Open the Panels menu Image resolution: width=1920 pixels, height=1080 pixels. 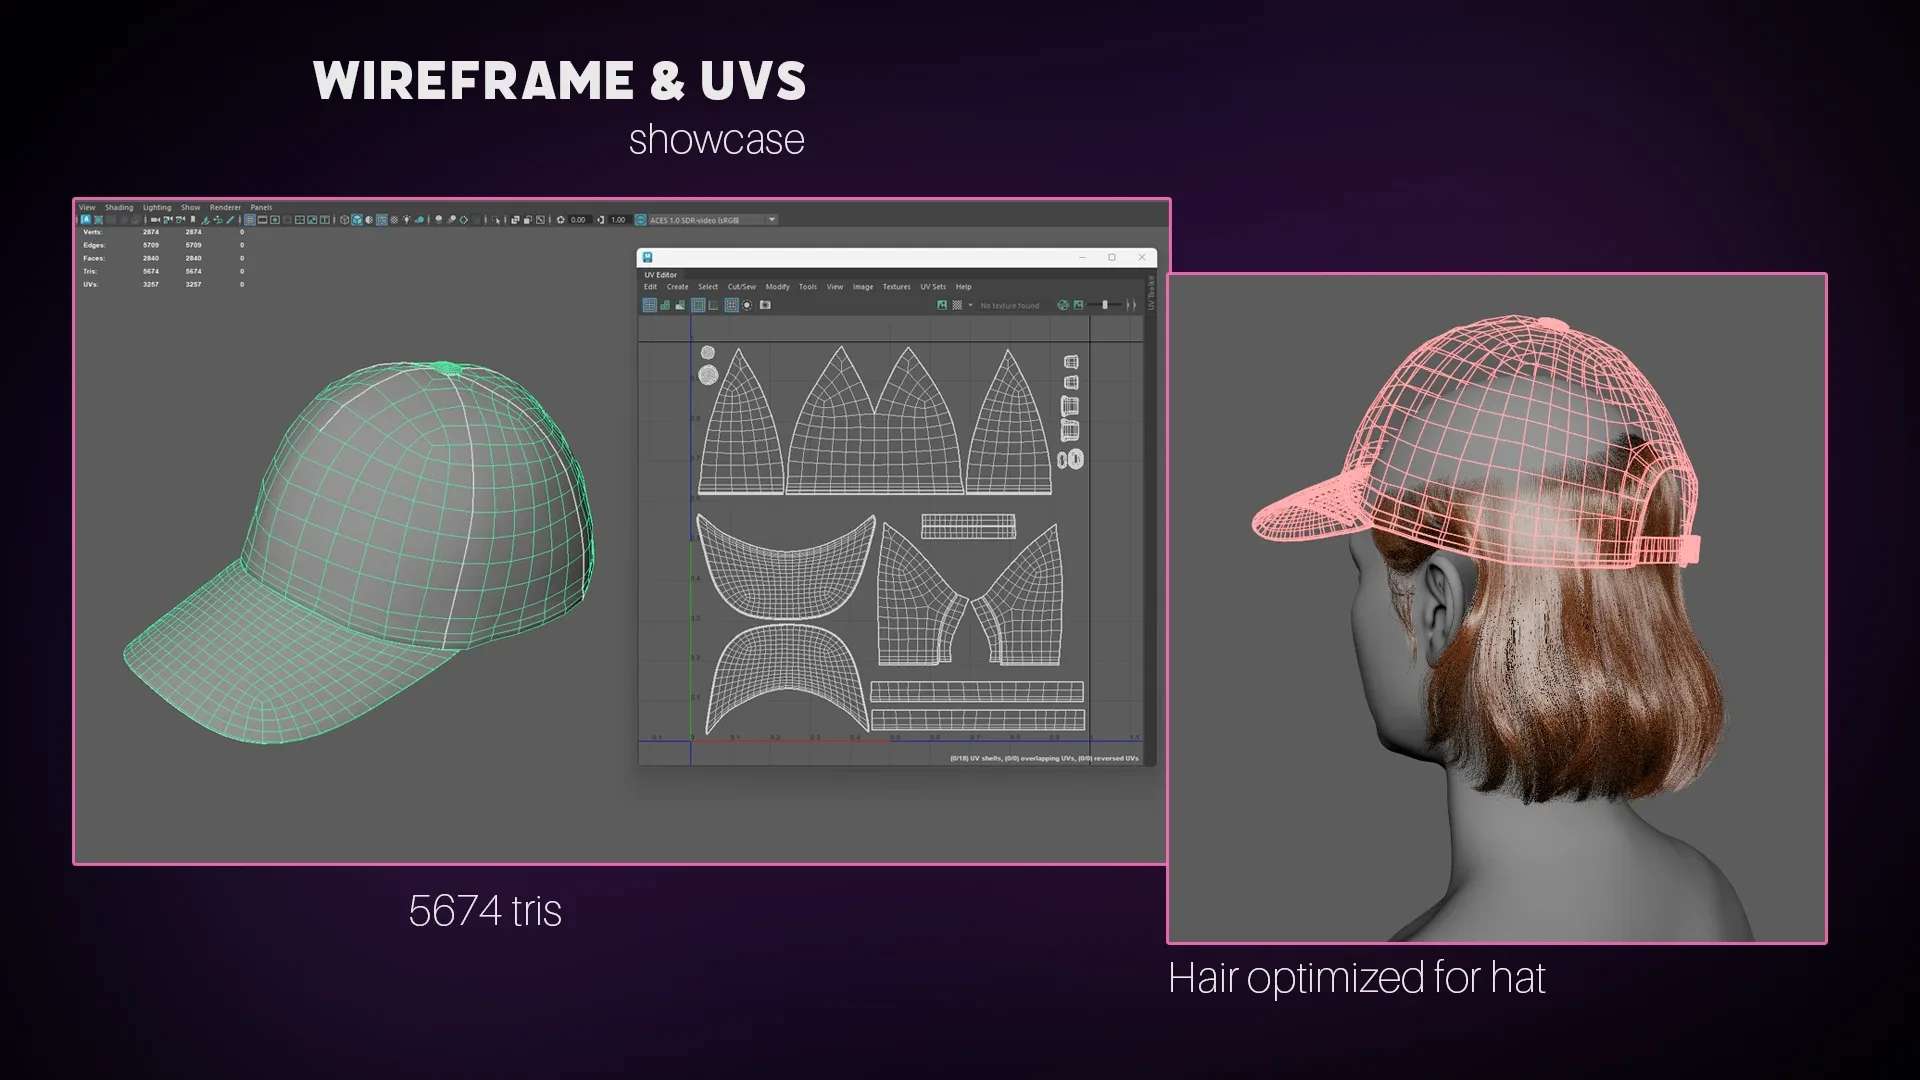[261, 208]
